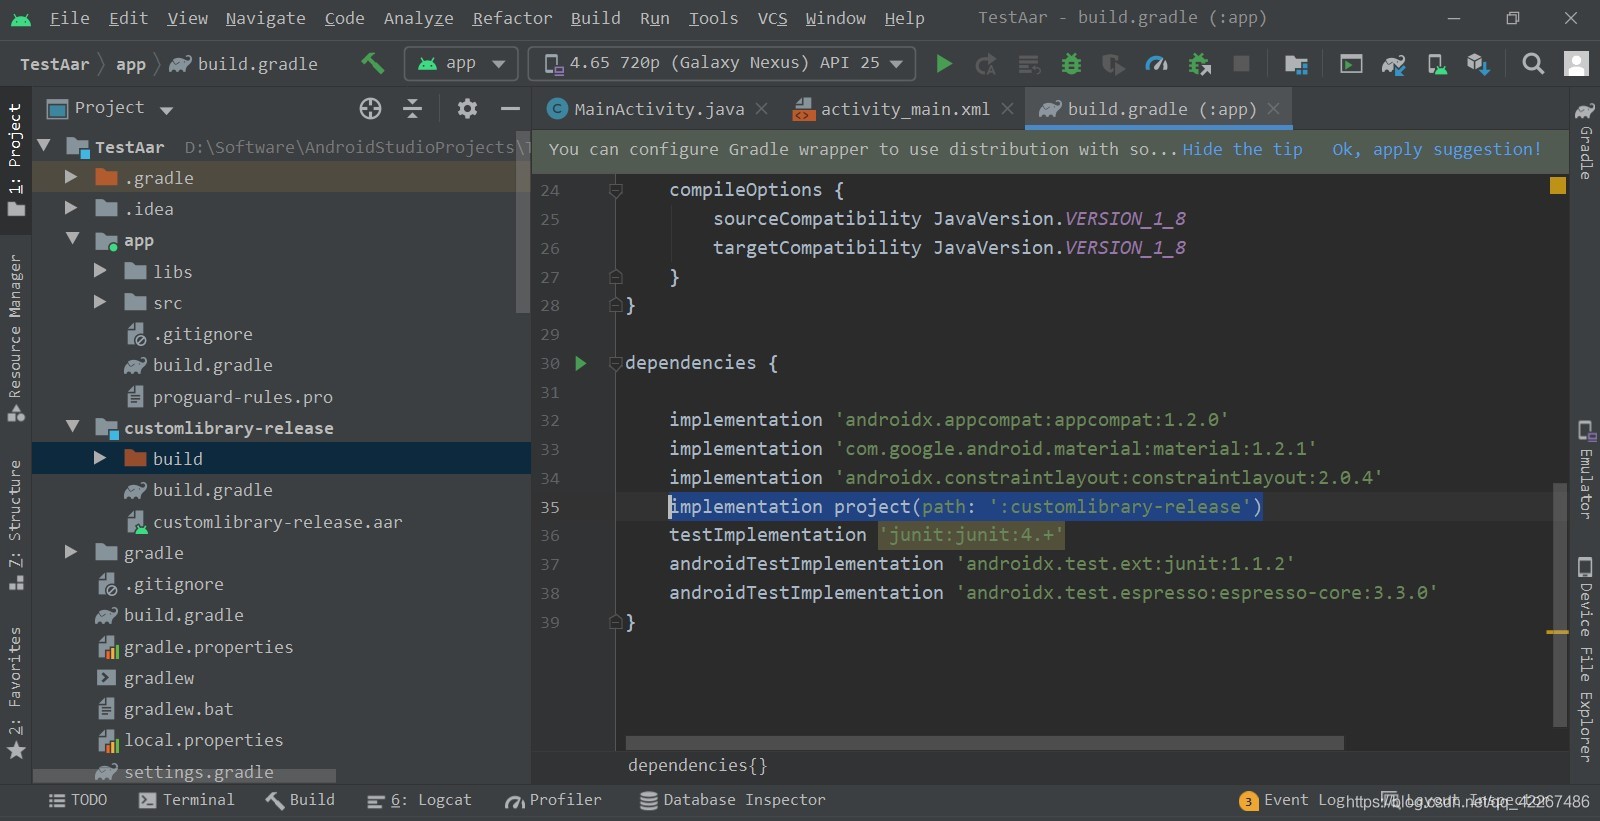Open the VCS menu
Viewport: 1600px width, 821px height.
click(x=772, y=18)
